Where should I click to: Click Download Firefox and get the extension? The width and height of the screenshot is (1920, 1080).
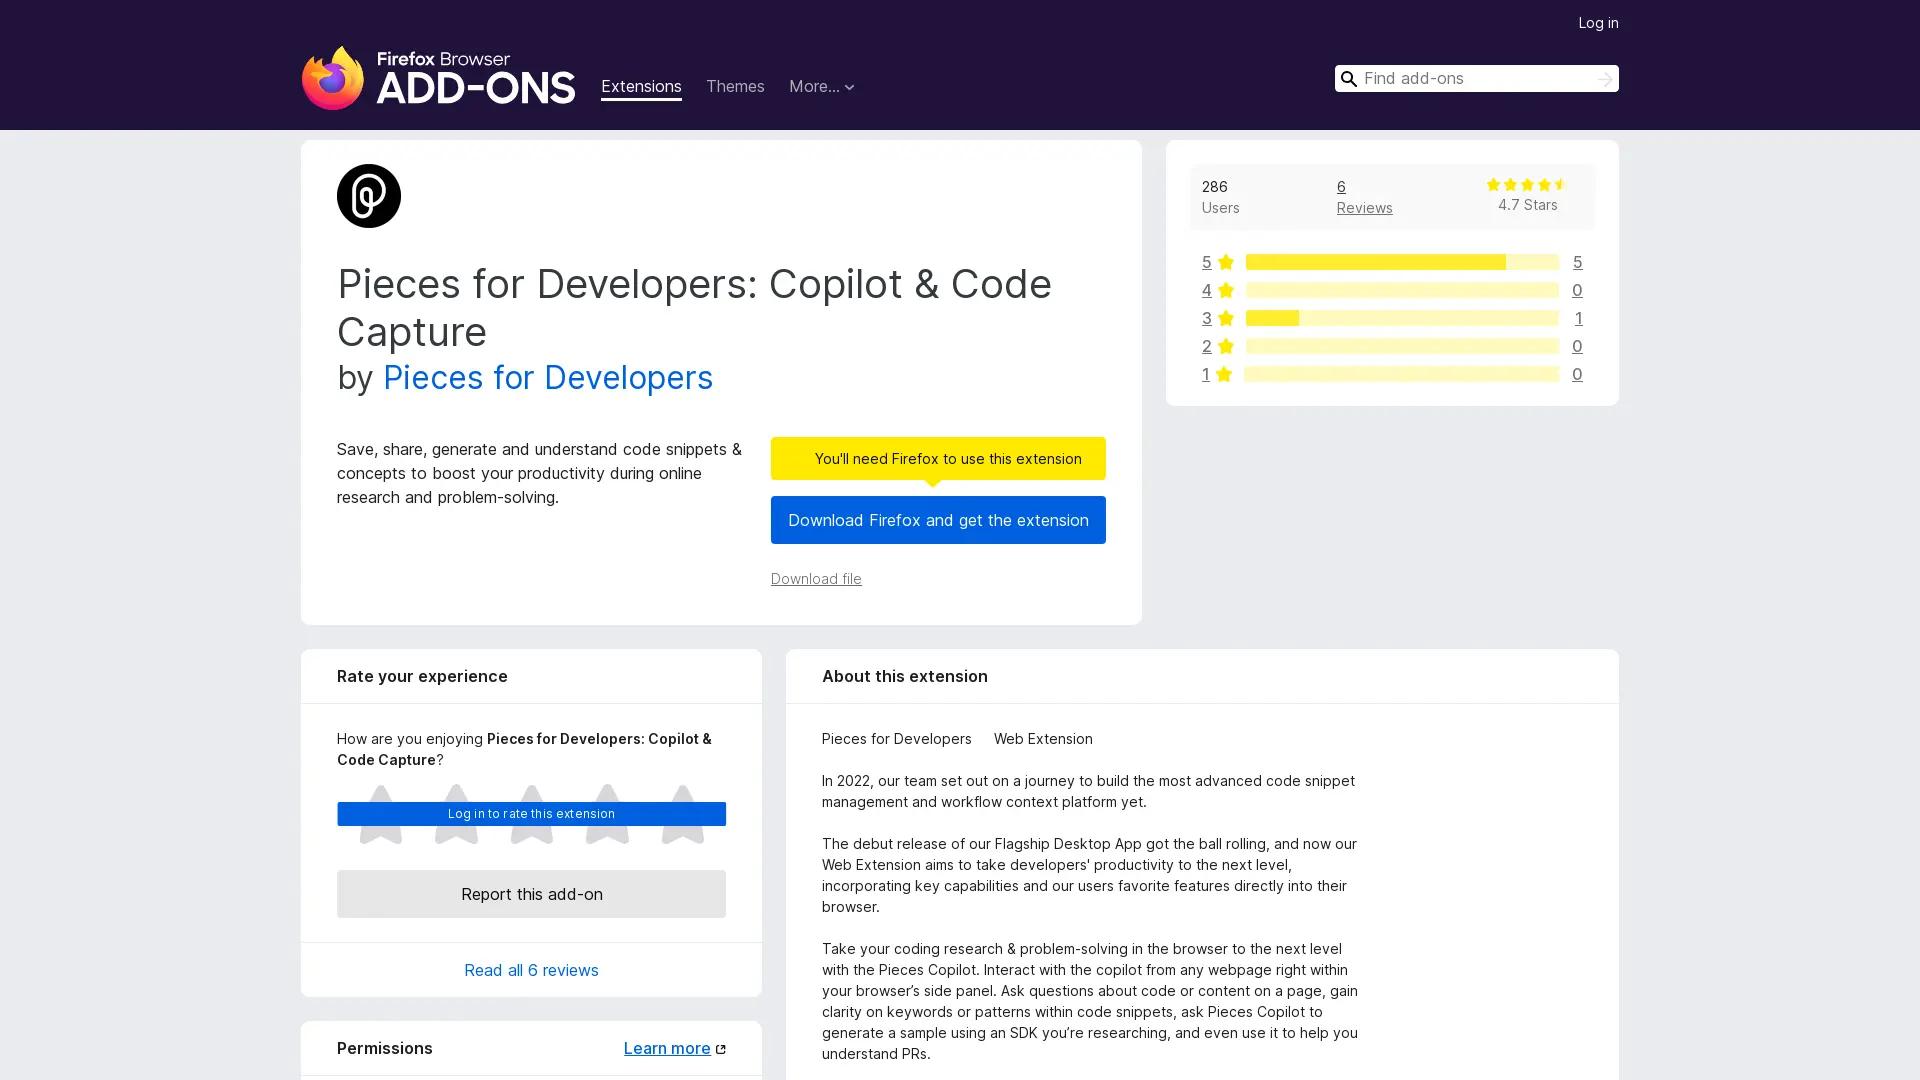[x=937, y=520]
